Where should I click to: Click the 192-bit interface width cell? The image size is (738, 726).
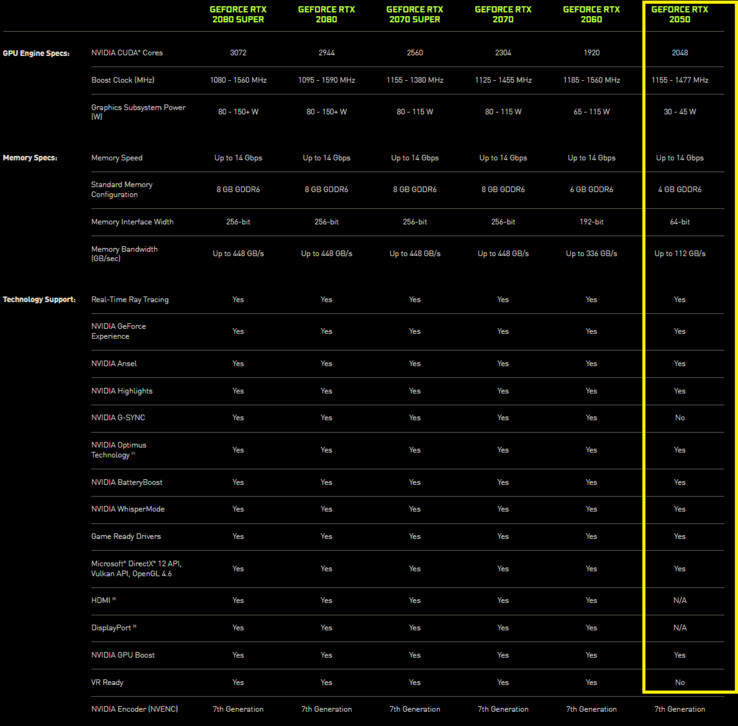pos(592,222)
